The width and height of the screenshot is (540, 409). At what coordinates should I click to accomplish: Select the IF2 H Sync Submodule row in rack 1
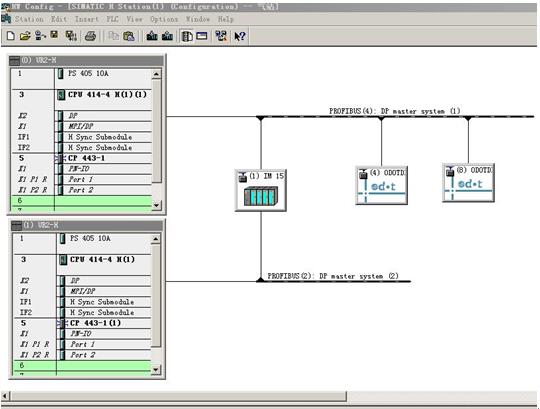click(x=82, y=312)
